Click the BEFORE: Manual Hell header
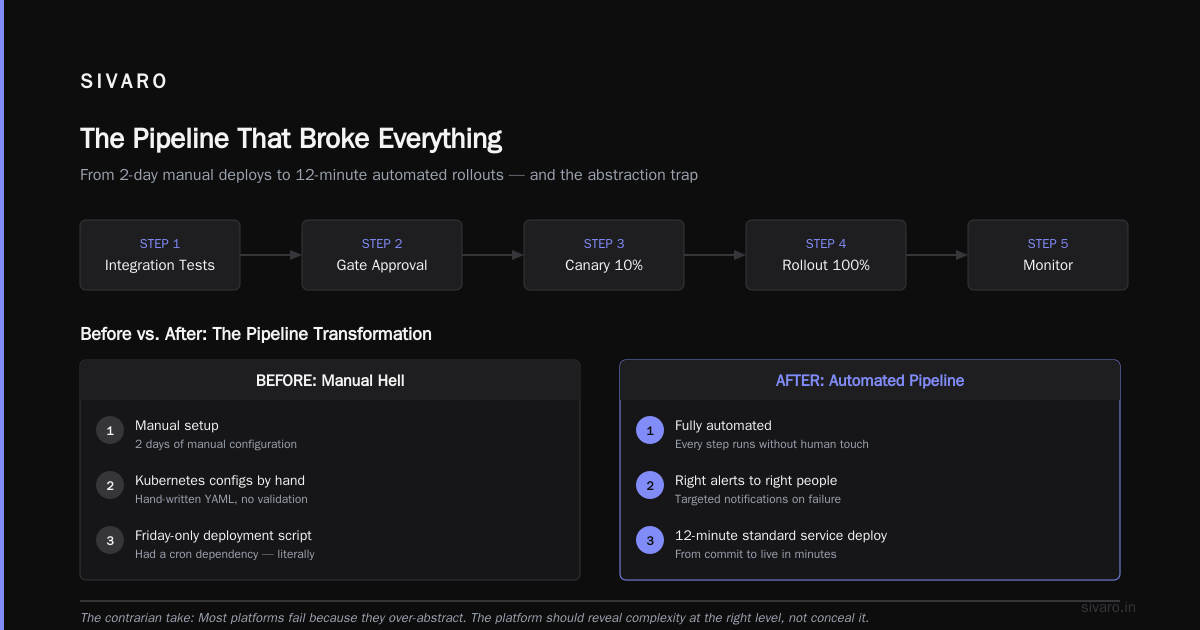Image resolution: width=1200 pixels, height=630 pixels. tap(330, 381)
